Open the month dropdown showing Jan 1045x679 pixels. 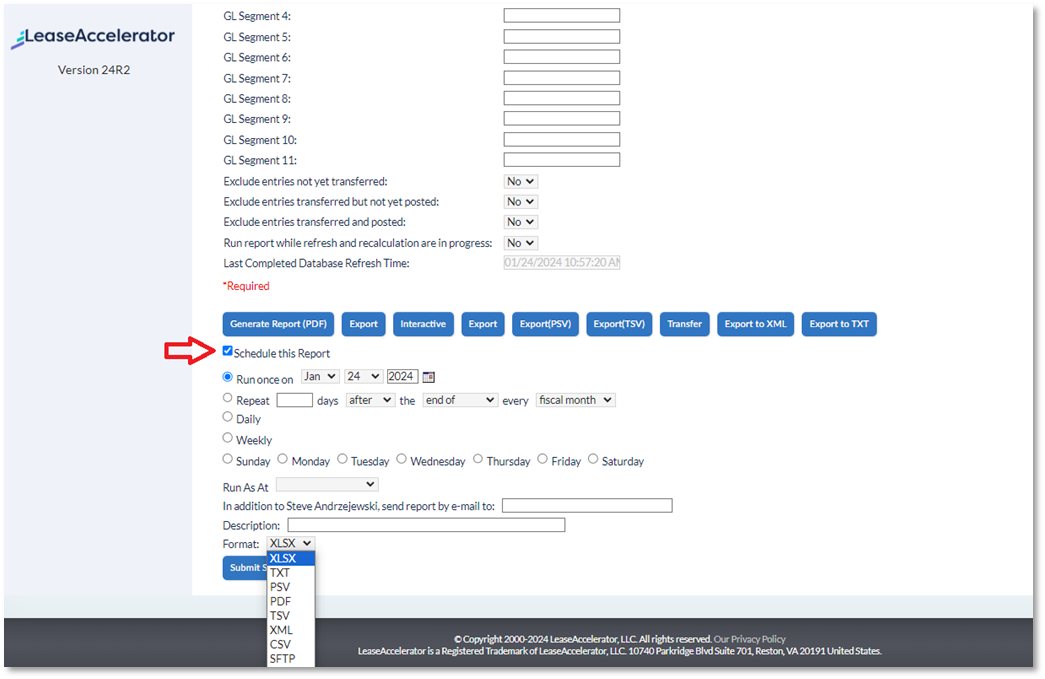[320, 377]
